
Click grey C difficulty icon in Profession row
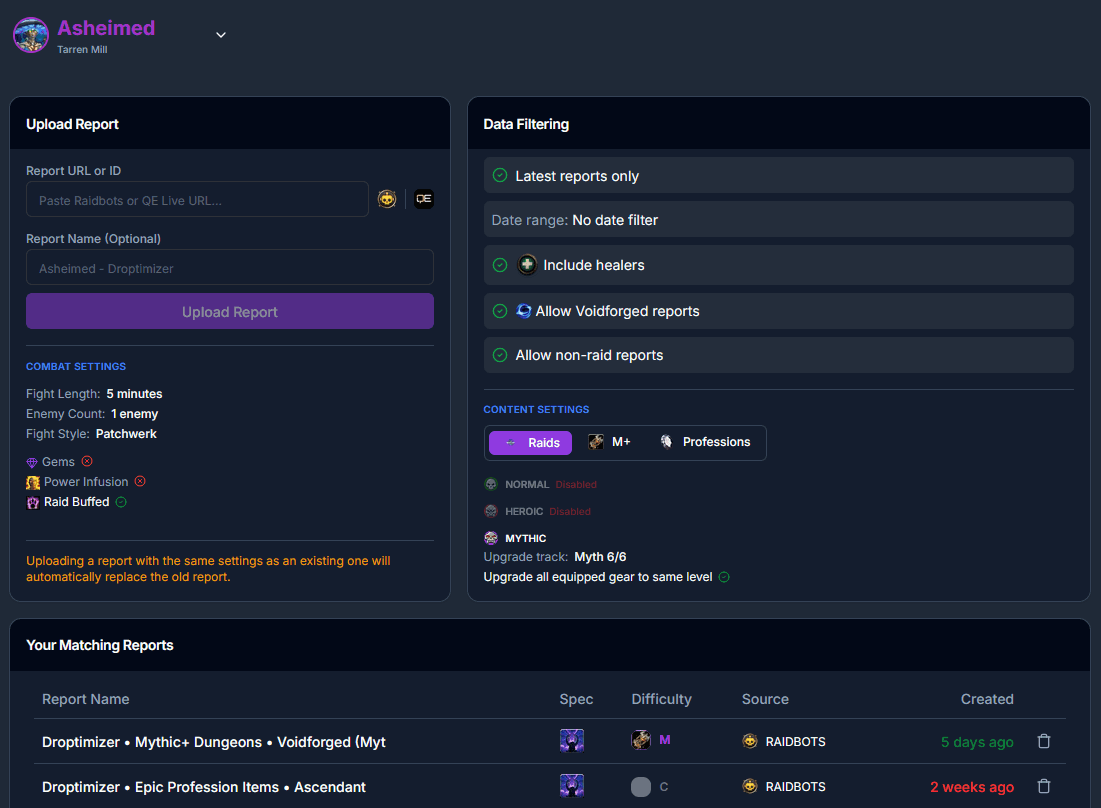641,787
